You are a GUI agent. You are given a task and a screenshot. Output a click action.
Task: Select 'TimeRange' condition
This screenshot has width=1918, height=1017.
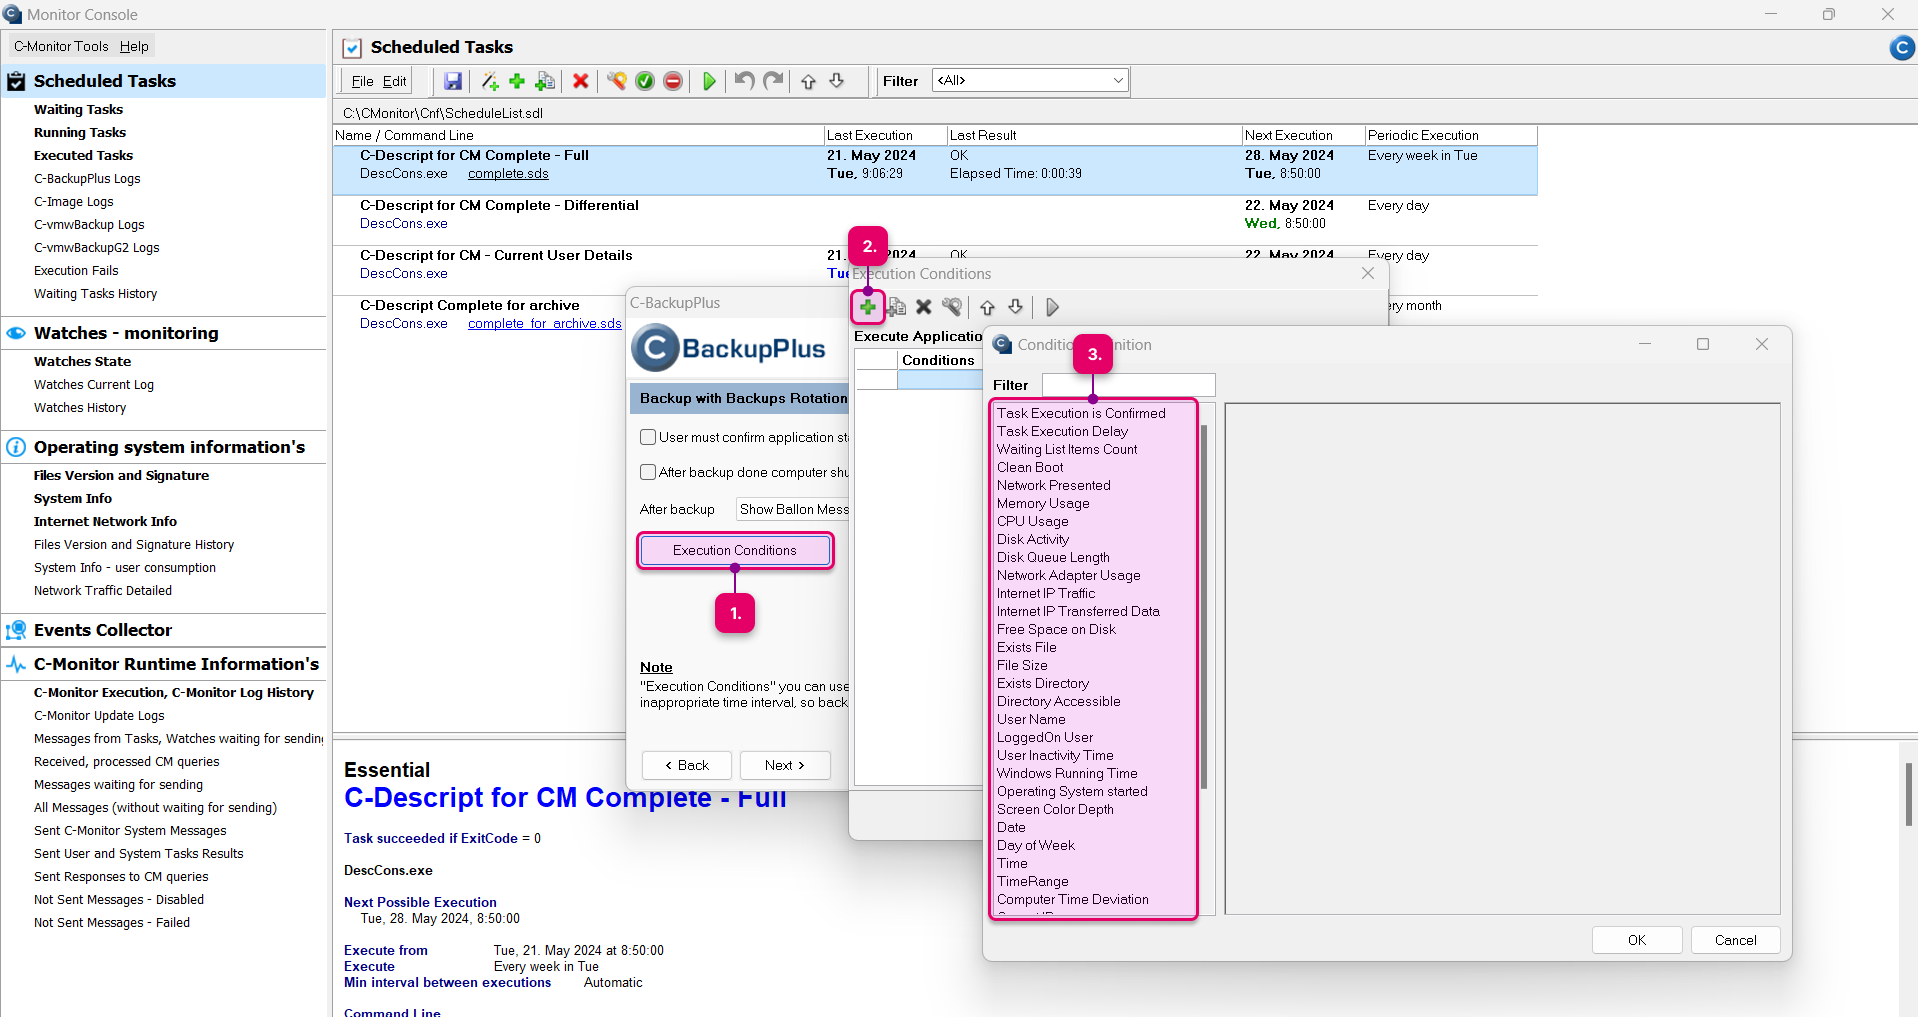(x=1033, y=881)
